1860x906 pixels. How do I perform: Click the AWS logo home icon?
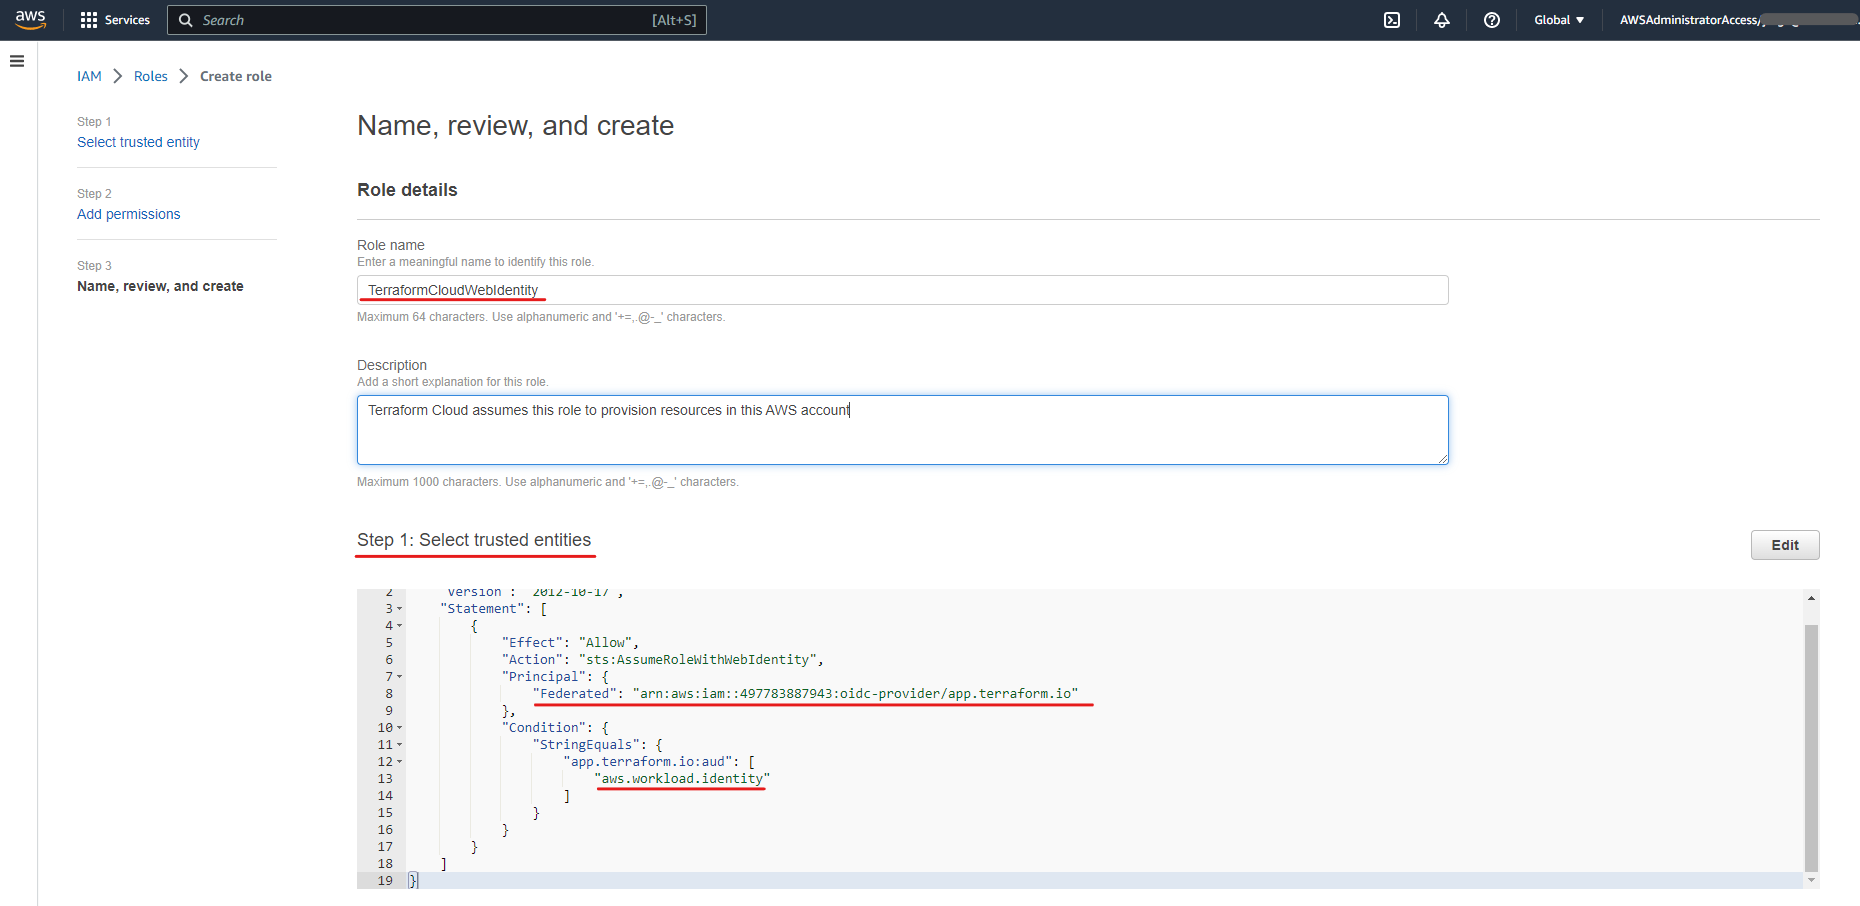[30, 20]
